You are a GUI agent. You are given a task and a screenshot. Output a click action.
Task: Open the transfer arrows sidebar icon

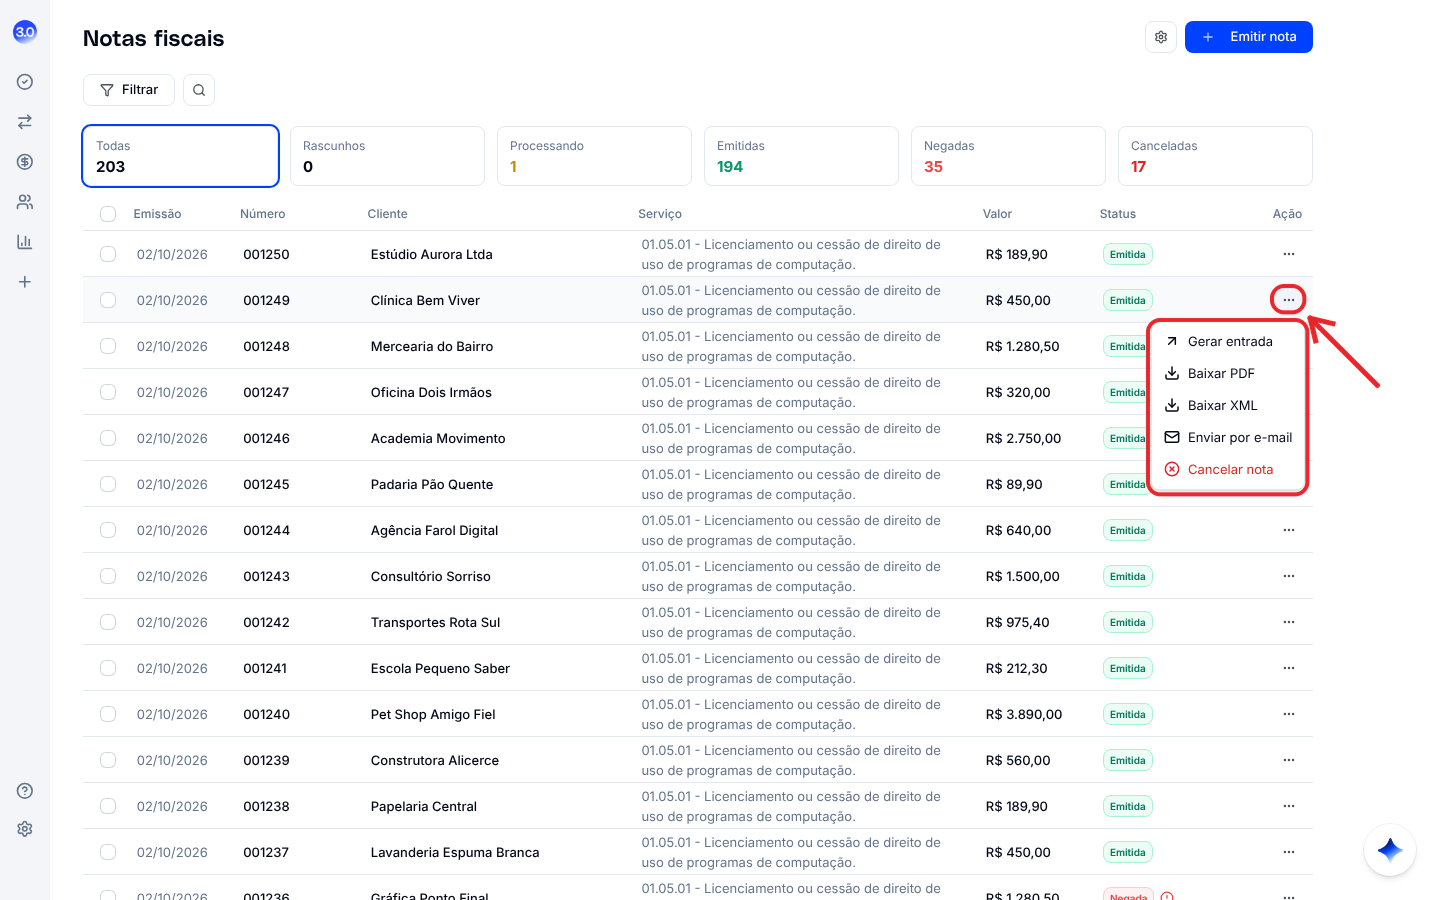click(x=25, y=122)
